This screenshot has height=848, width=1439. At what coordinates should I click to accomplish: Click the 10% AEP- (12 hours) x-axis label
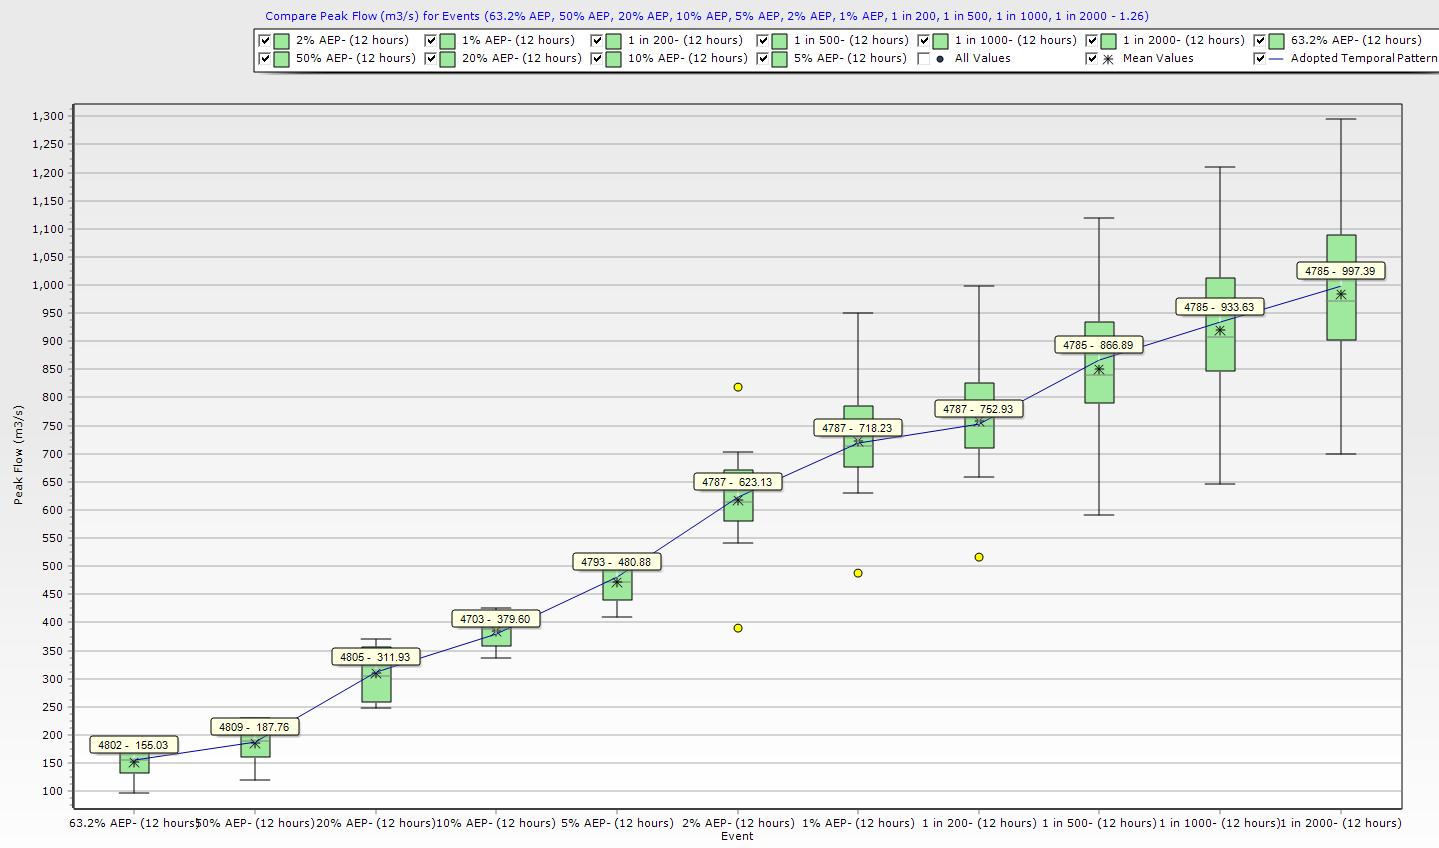[x=496, y=823]
